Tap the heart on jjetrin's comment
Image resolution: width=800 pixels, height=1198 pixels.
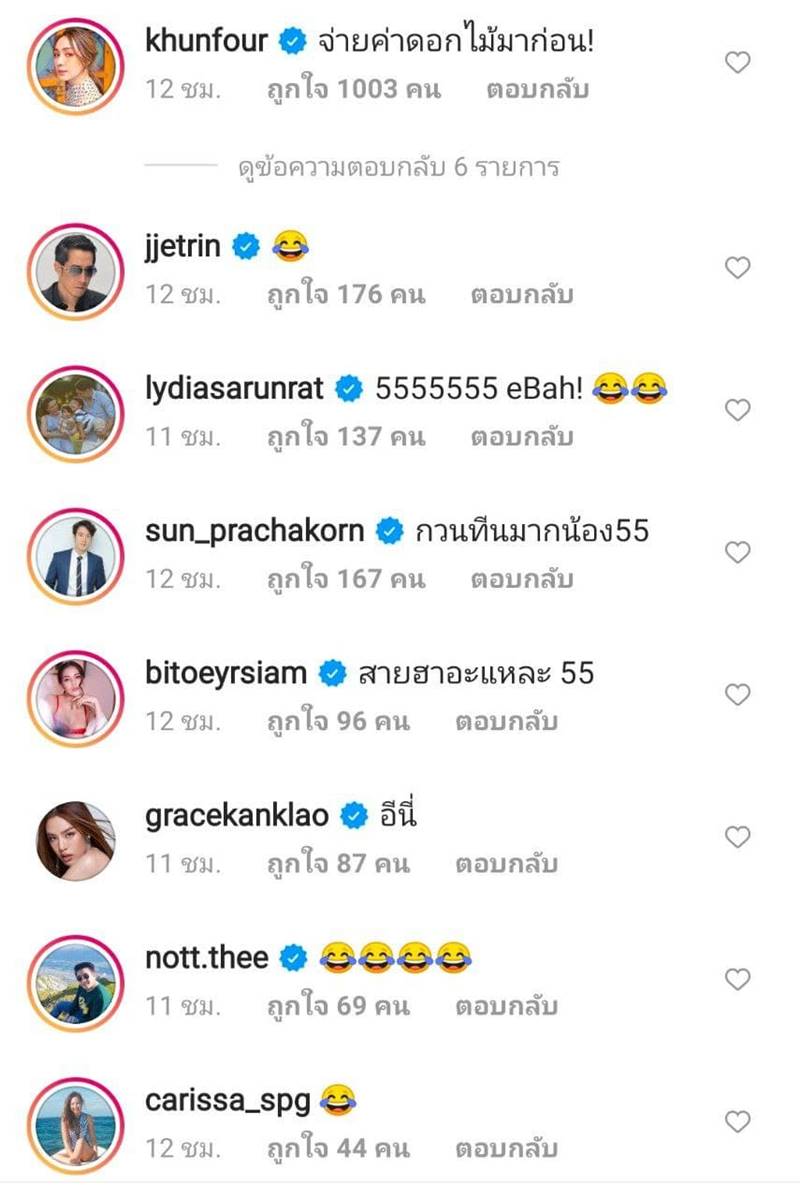737,268
